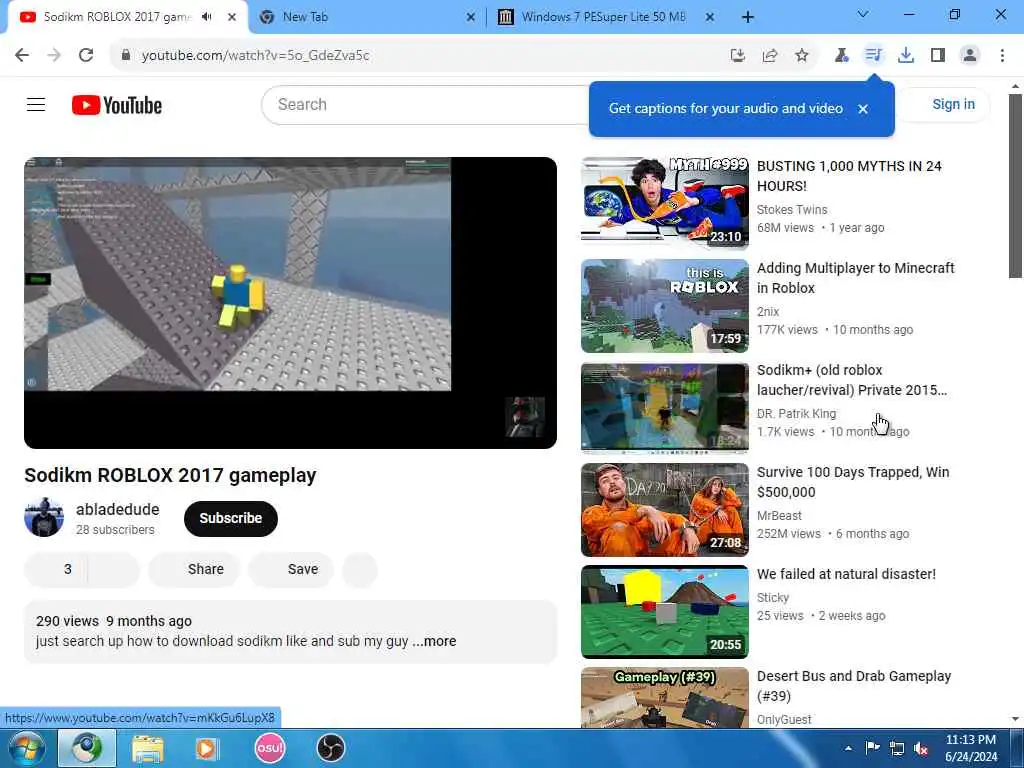Screen dimensions: 1024x768
Task: Like the video showing 3 likes
Action: 56,569
